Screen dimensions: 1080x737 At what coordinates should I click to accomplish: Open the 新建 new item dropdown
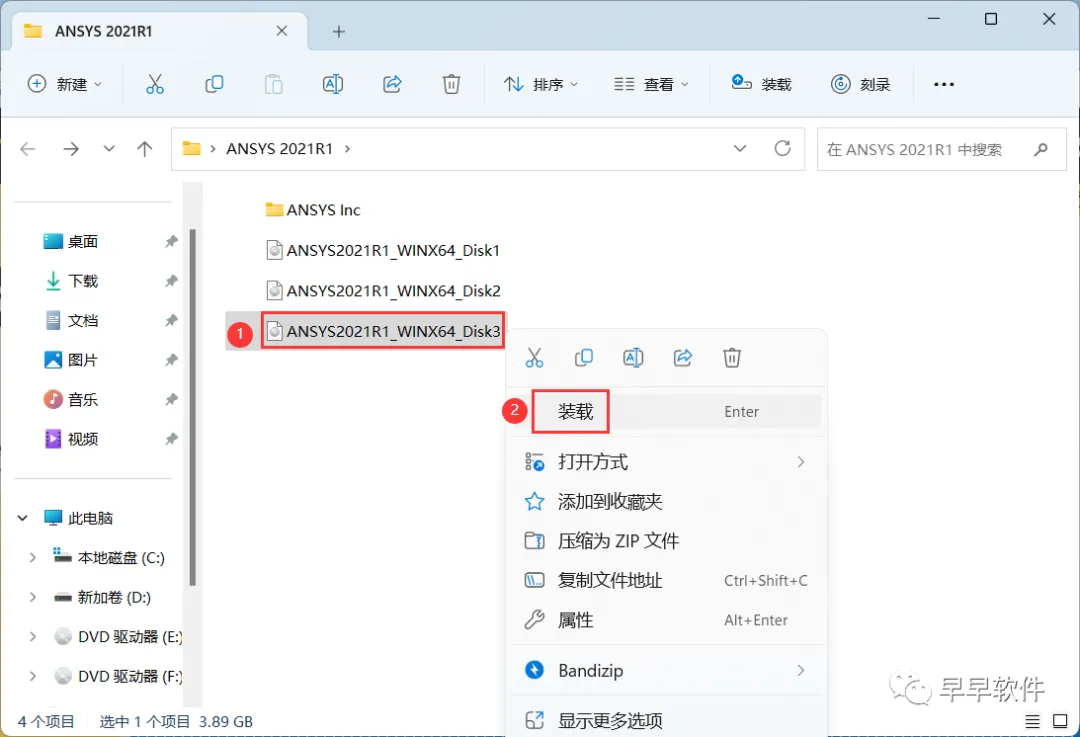[x=65, y=84]
